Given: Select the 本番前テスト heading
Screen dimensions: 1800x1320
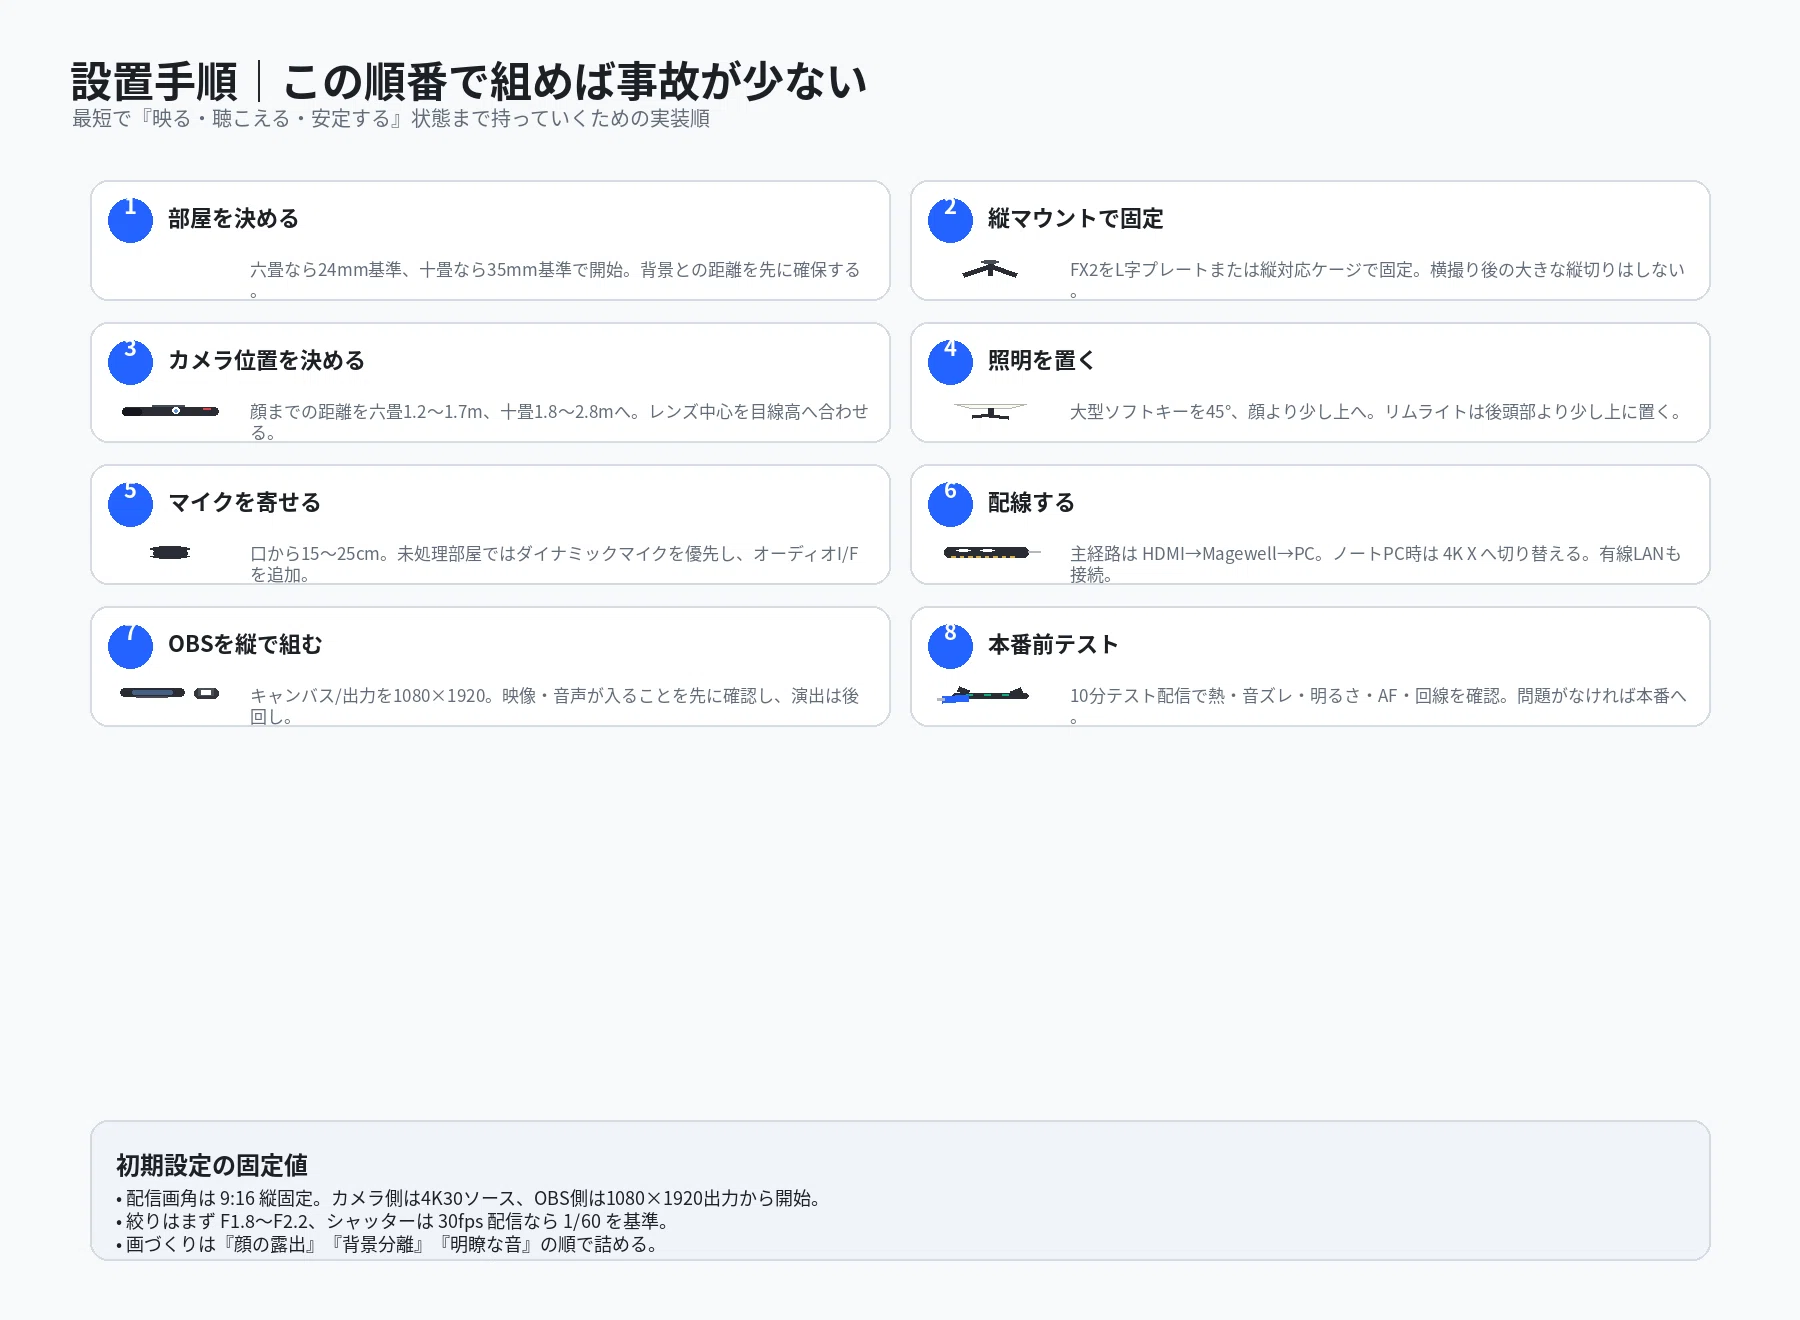Looking at the screenshot, I should coord(1053,645).
